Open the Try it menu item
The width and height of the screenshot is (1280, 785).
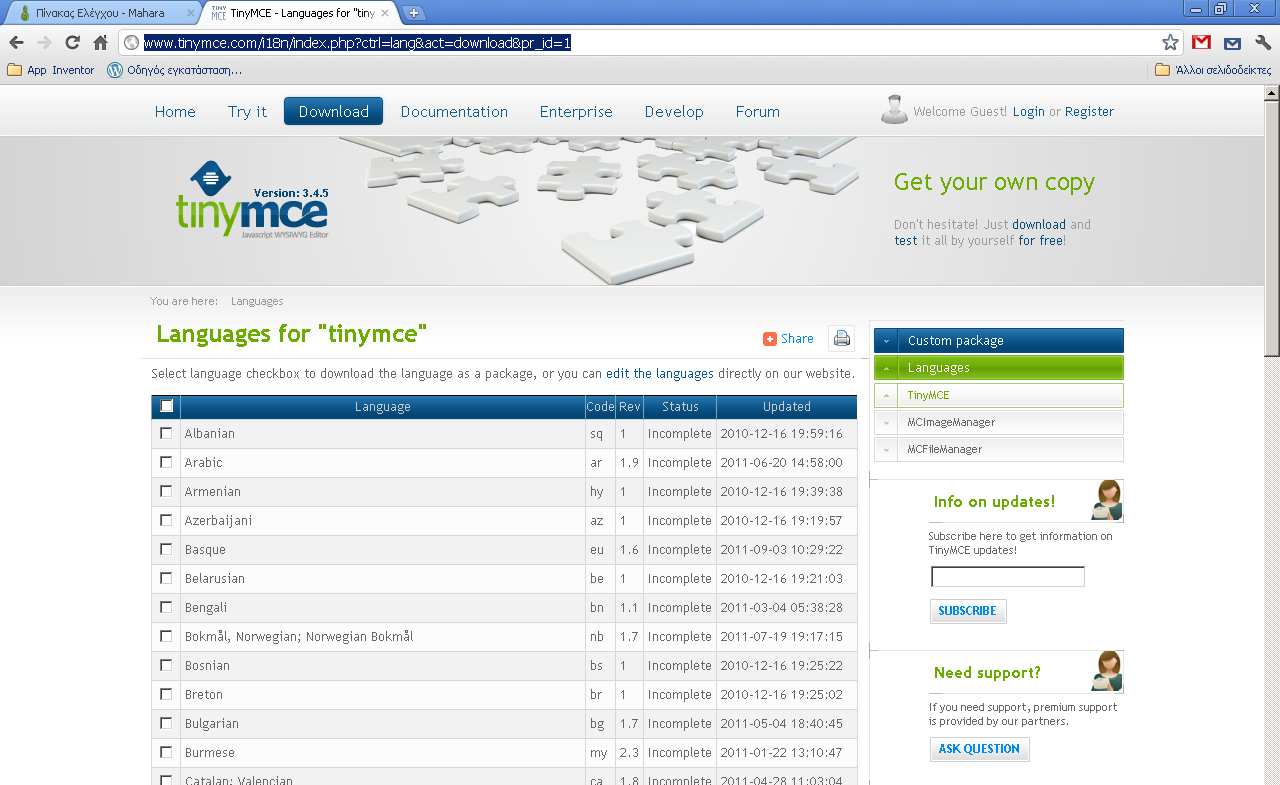coord(247,111)
